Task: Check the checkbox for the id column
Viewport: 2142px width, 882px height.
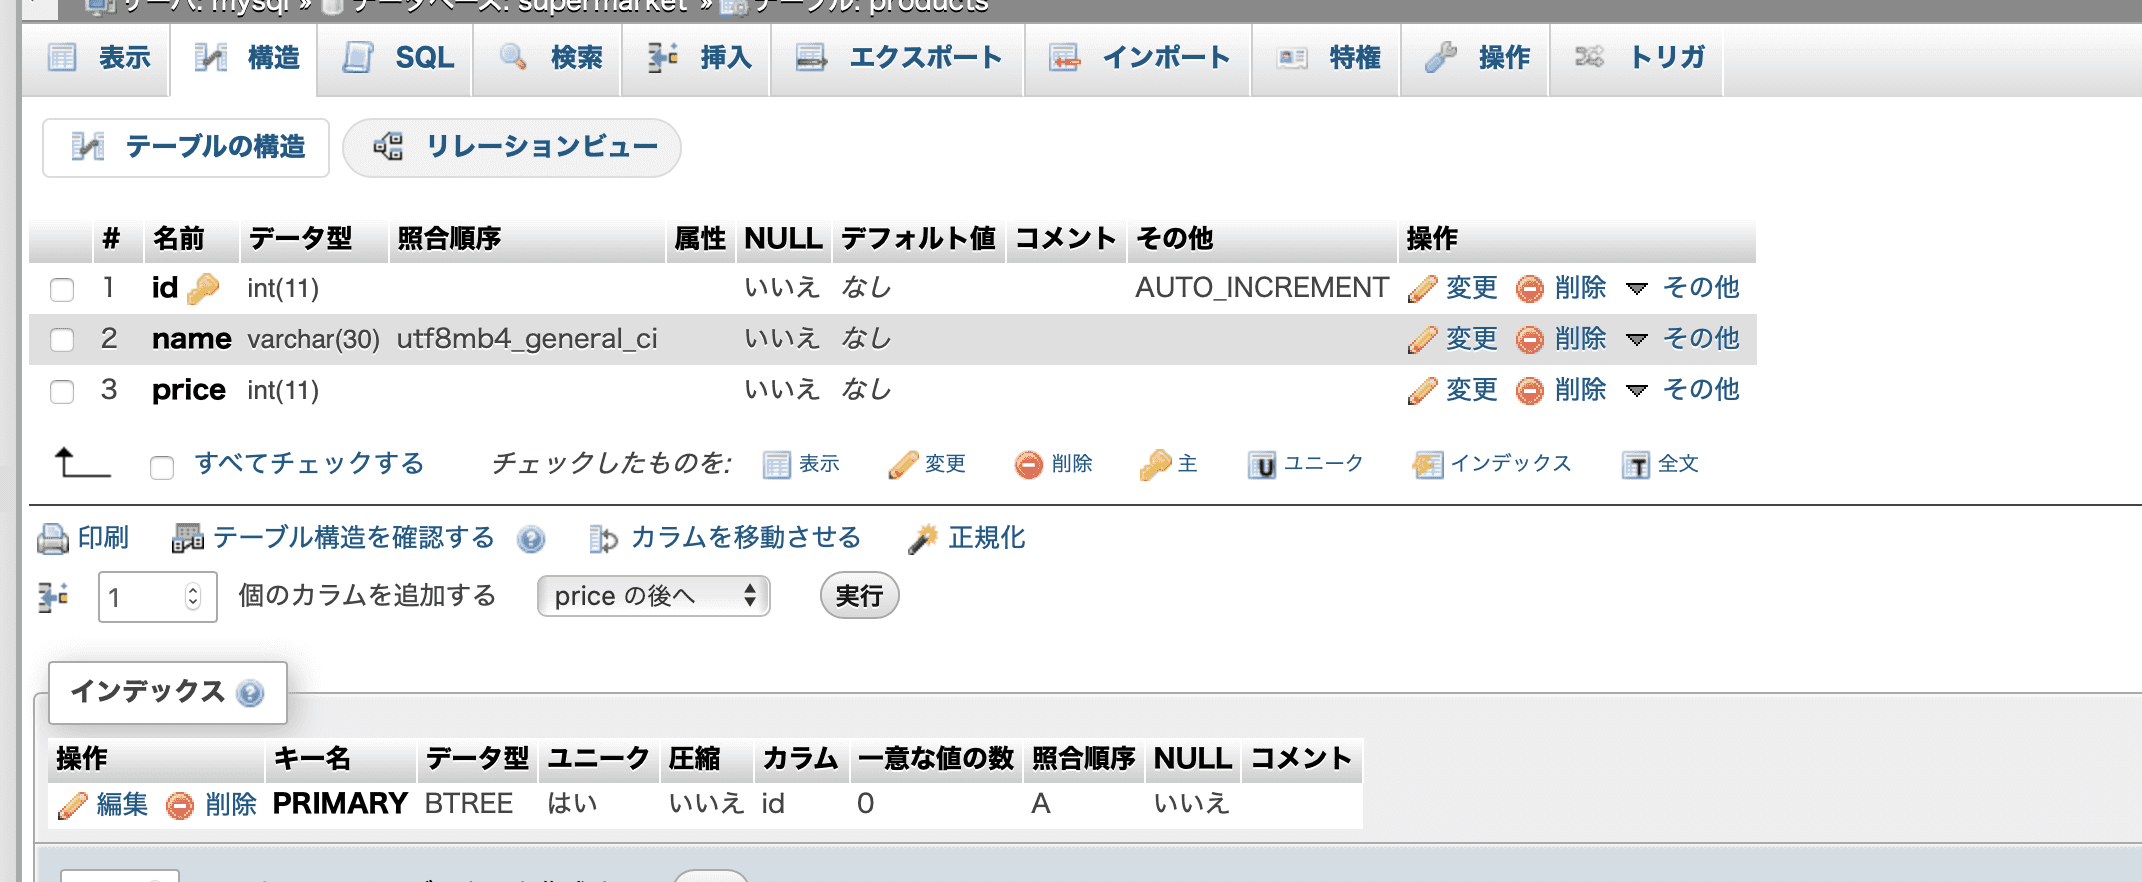Action: coord(62,290)
